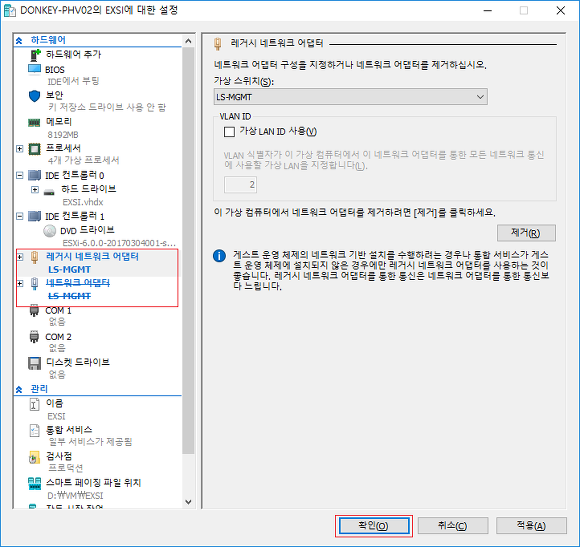Viewport: 580px width, 547px height.
Task: Select the 스마트 페이징 파일 위치 icon
Action: tap(34, 483)
